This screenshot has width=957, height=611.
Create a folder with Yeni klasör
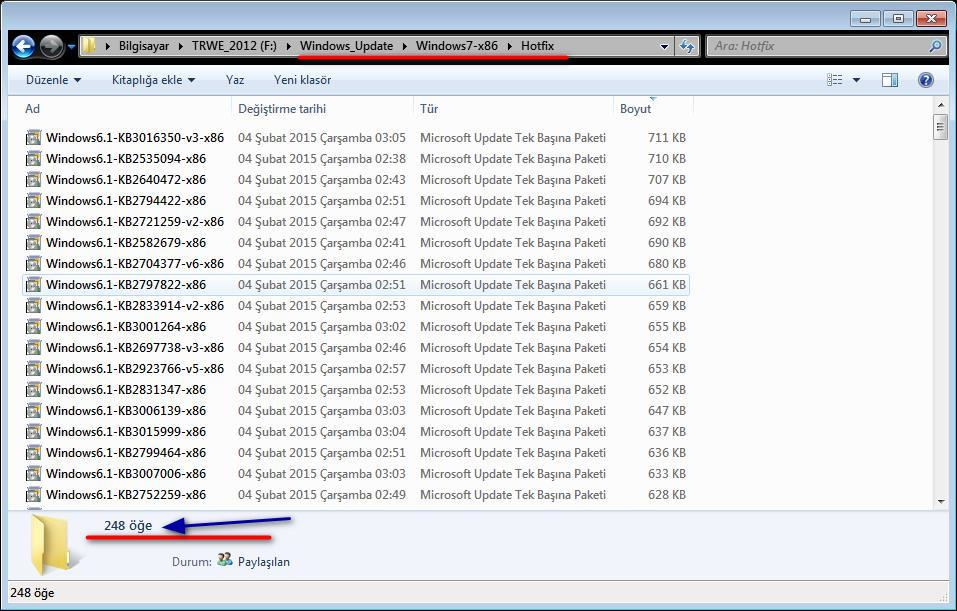click(x=302, y=80)
